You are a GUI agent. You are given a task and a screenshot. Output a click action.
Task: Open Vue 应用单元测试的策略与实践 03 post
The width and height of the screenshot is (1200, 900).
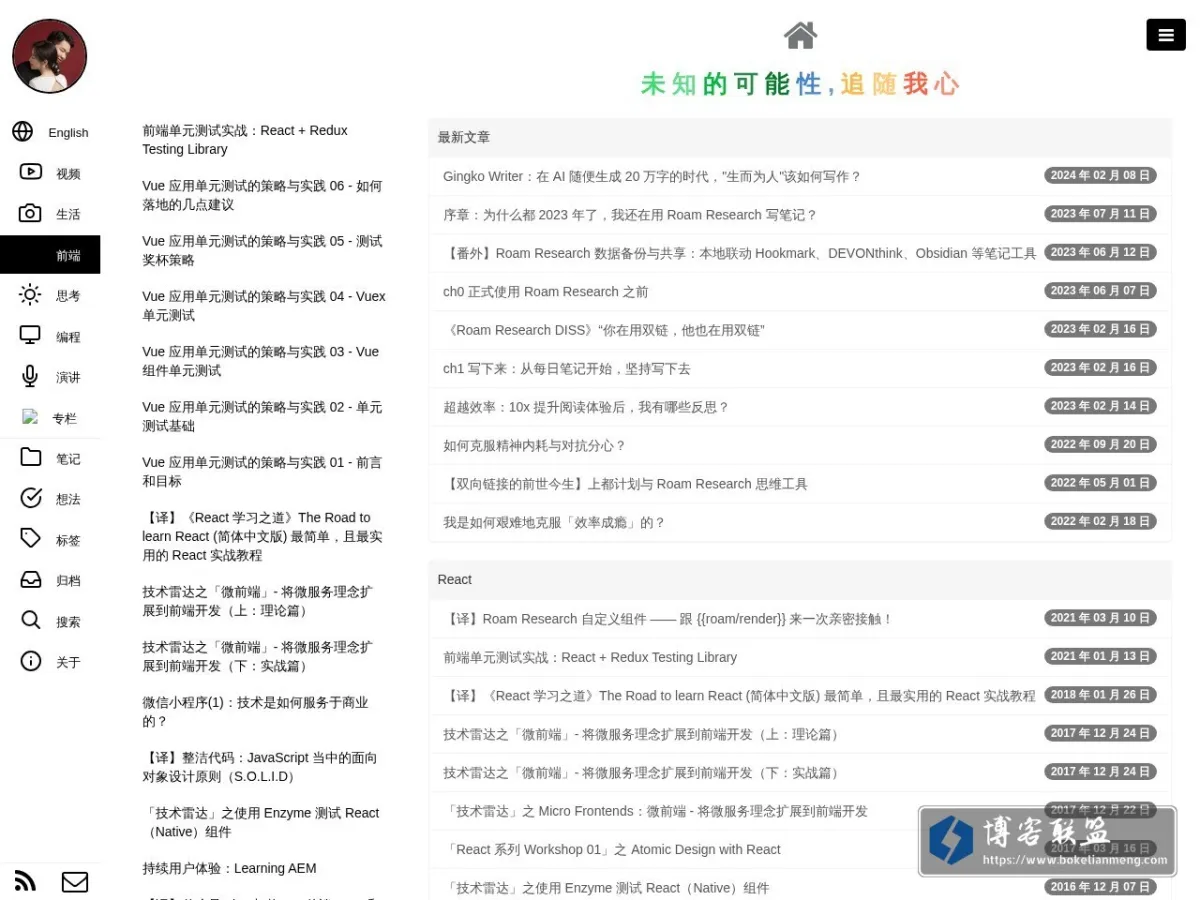pos(261,361)
